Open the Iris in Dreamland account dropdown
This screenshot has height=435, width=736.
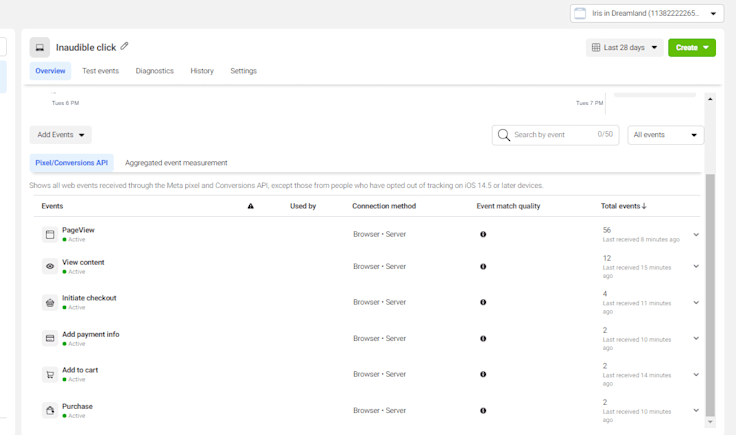647,13
